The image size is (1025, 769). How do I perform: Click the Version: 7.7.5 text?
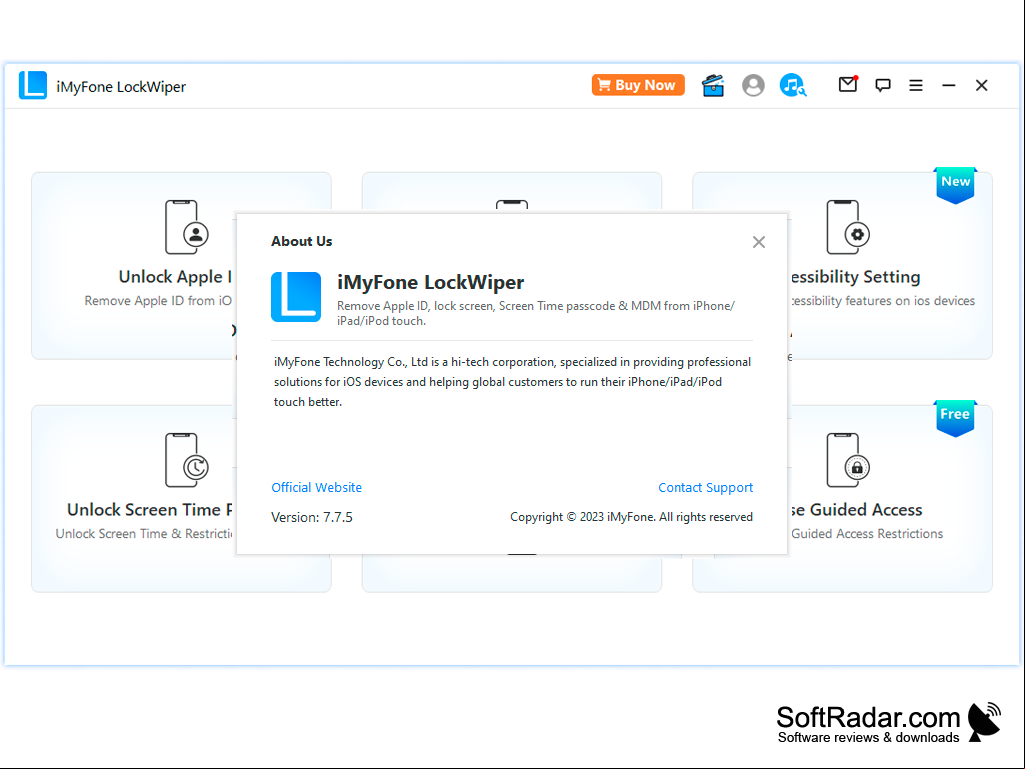pyautogui.click(x=312, y=517)
